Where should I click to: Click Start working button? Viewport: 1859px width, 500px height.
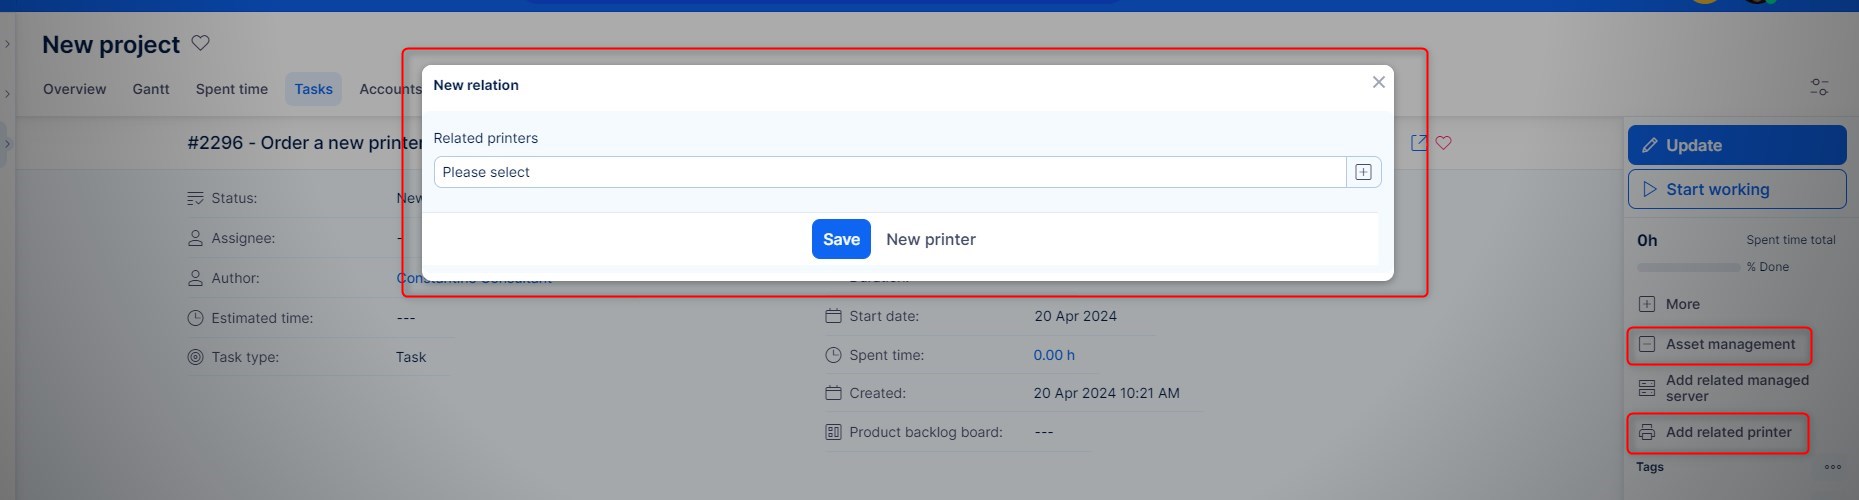[x=1736, y=189]
